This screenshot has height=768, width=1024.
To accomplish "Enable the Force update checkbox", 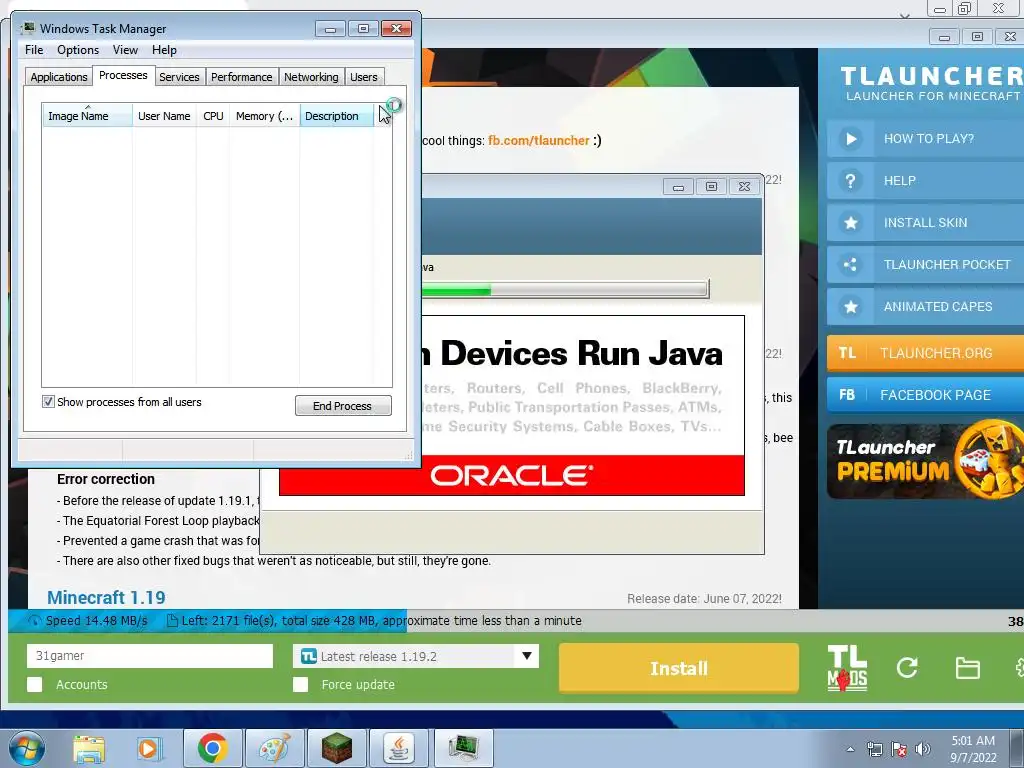I will [x=300, y=684].
